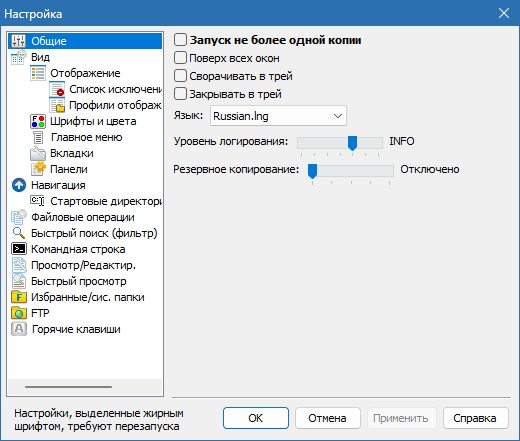This screenshot has height=441, width=520.
Task: Click the Вкладки folder icon
Action: pos(38,153)
